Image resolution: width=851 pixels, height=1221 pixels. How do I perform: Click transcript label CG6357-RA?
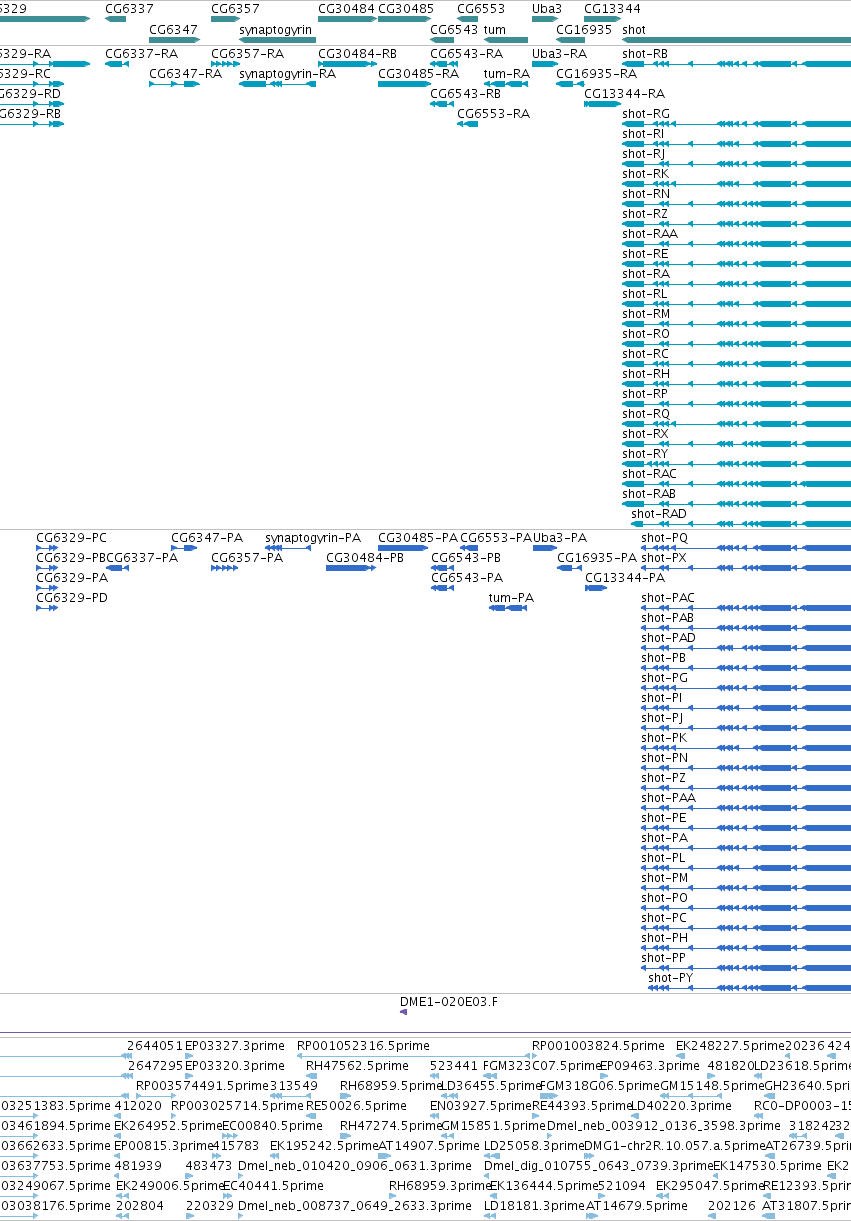pos(247,53)
